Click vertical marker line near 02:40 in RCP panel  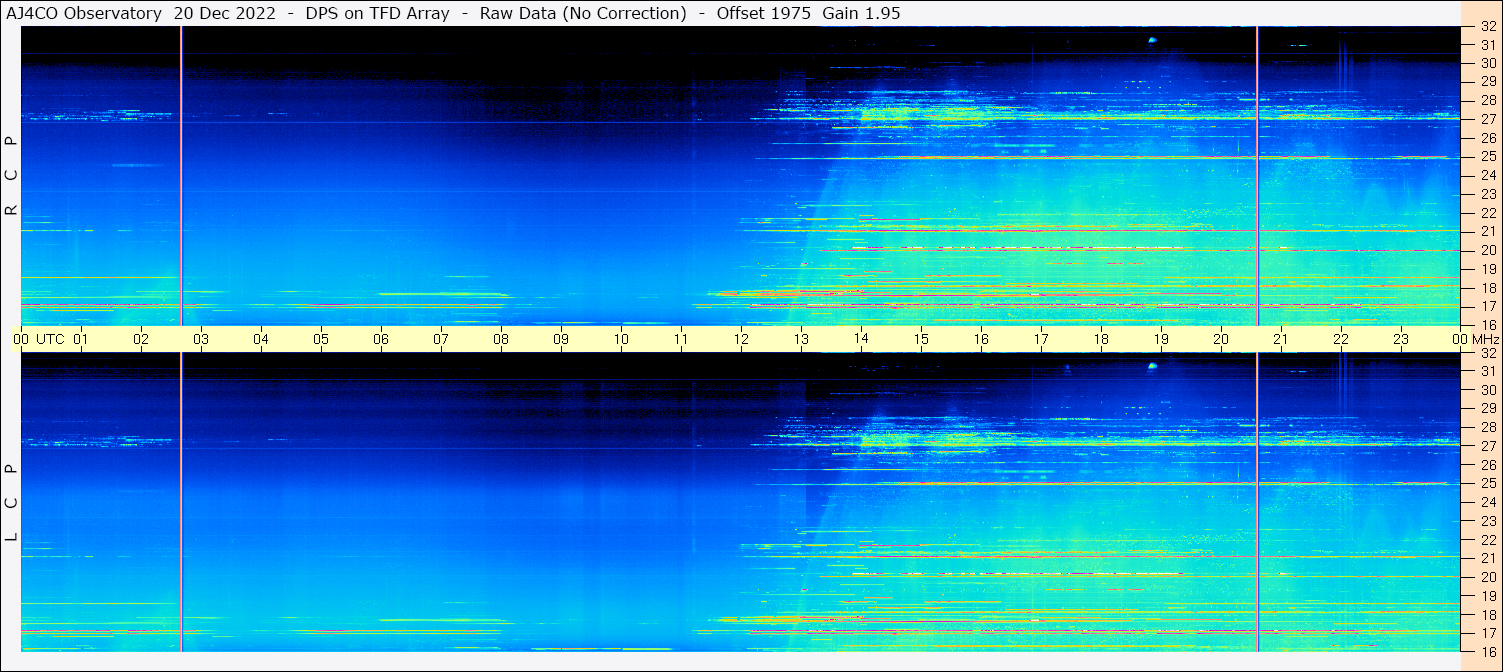coord(181,175)
